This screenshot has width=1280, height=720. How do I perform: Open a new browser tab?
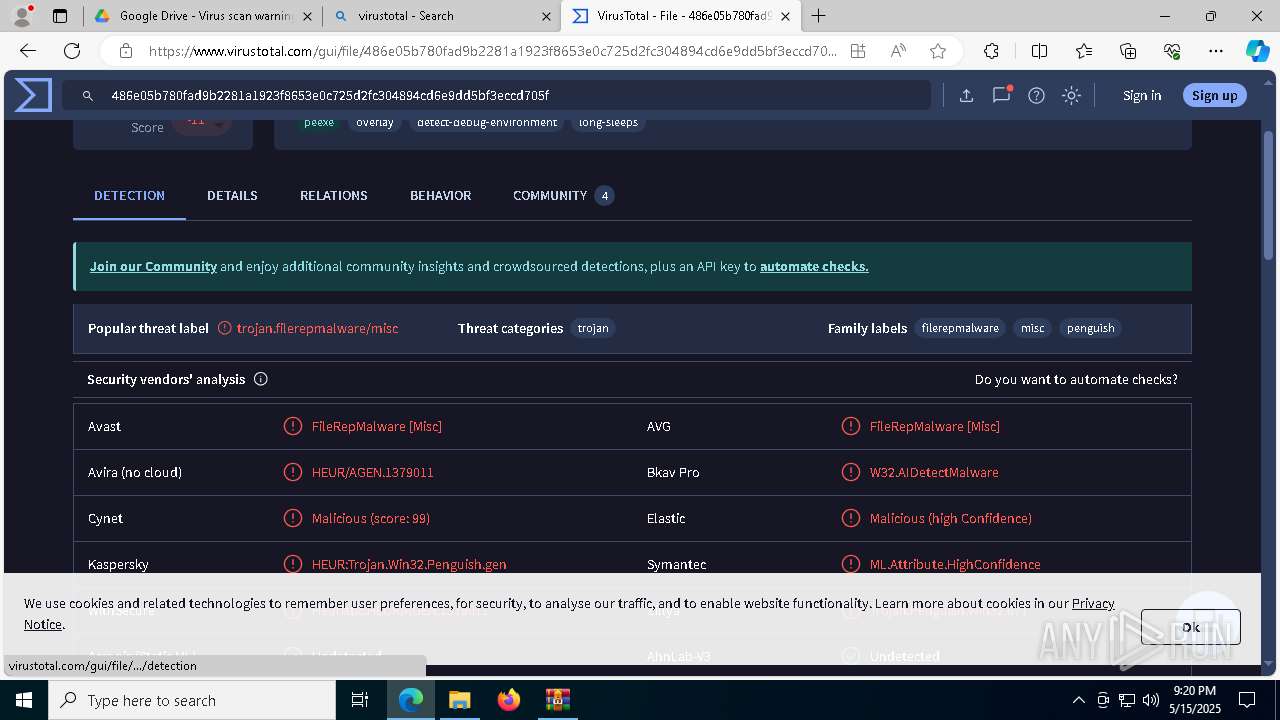point(819,16)
